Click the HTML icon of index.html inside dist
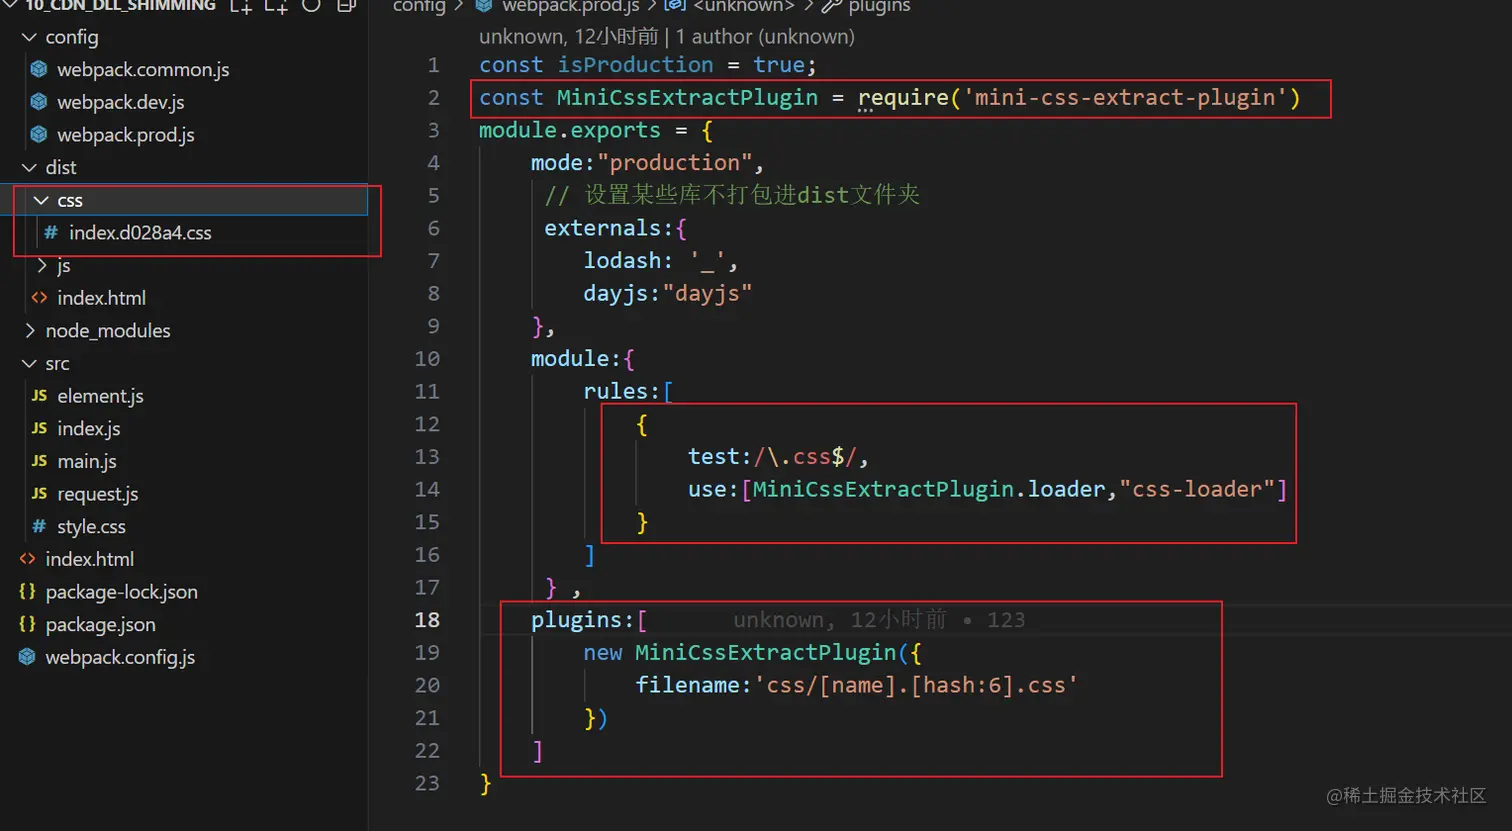The height and width of the screenshot is (831, 1512). click(x=39, y=297)
